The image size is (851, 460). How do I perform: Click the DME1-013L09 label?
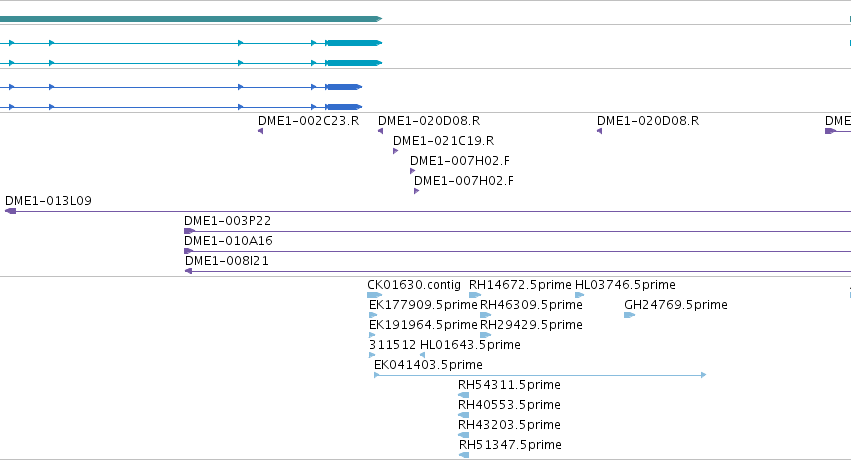click(x=48, y=201)
